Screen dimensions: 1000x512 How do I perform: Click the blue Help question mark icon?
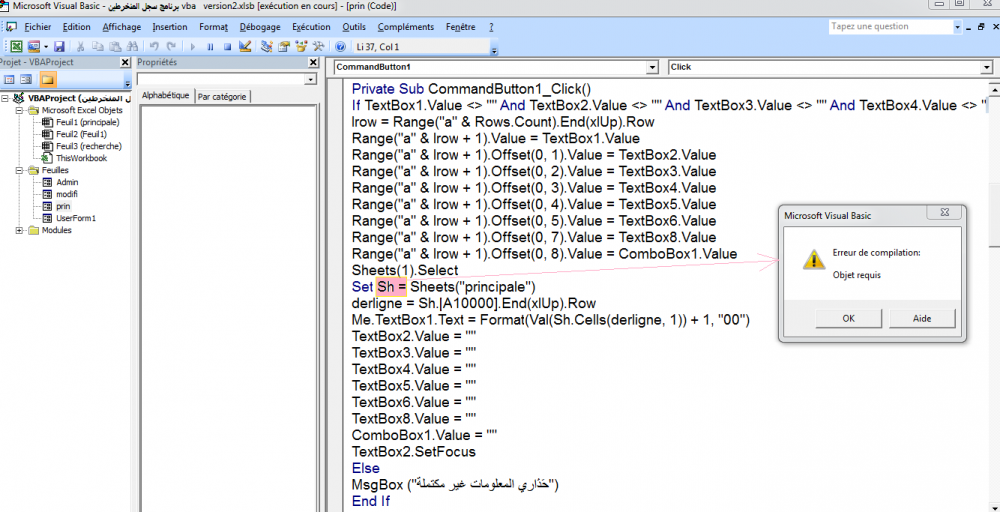pos(341,47)
